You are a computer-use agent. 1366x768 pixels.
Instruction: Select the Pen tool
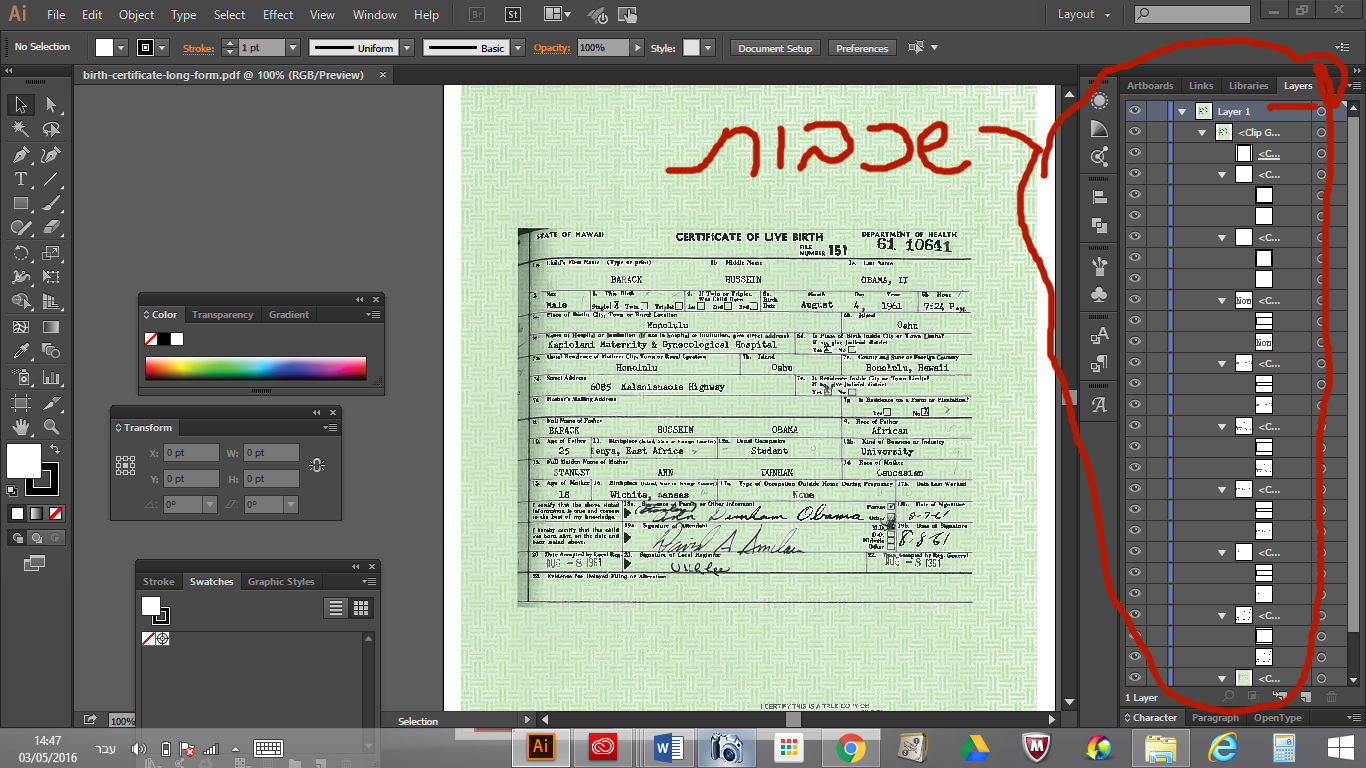[21, 154]
